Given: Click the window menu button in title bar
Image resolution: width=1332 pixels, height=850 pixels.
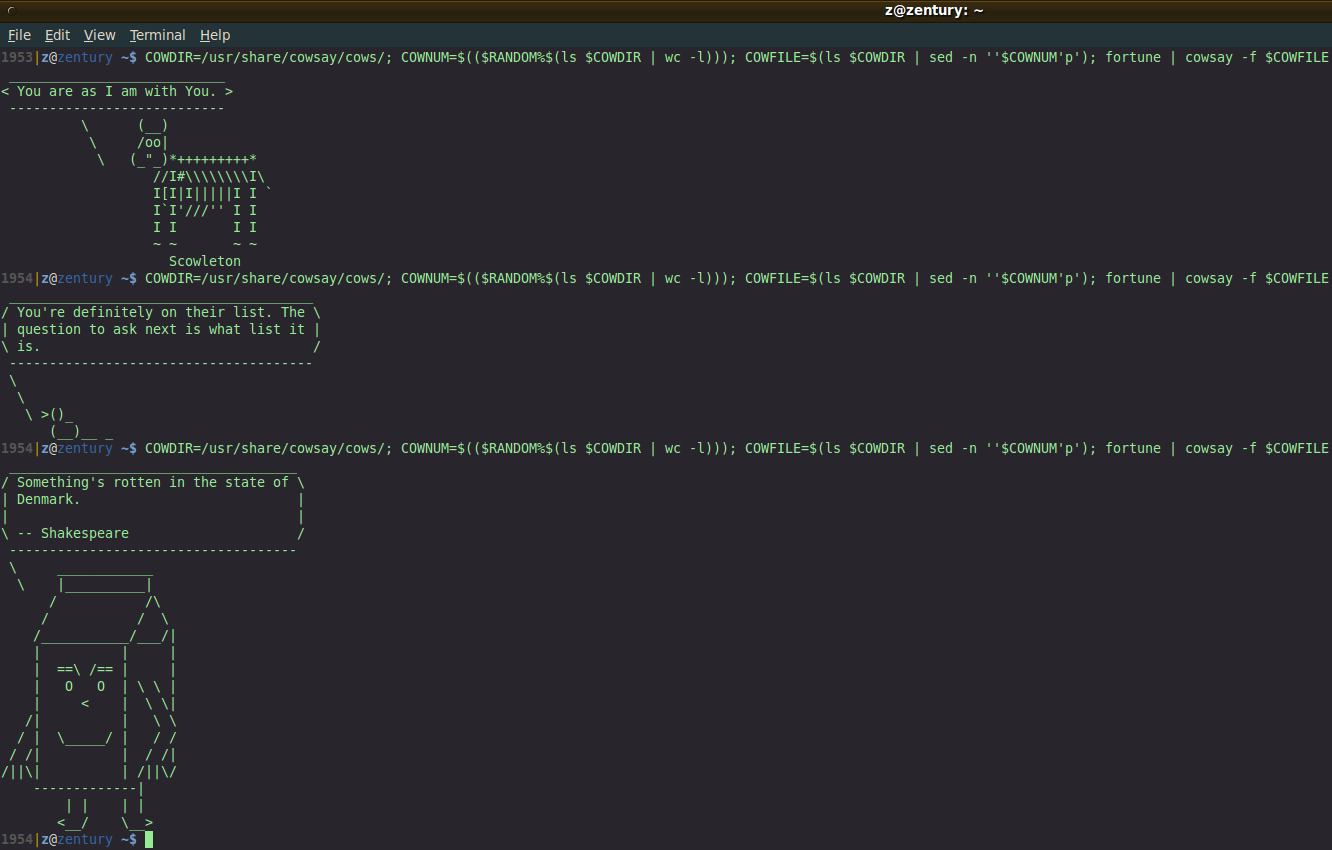Looking at the screenshot, I should point(11,10).
